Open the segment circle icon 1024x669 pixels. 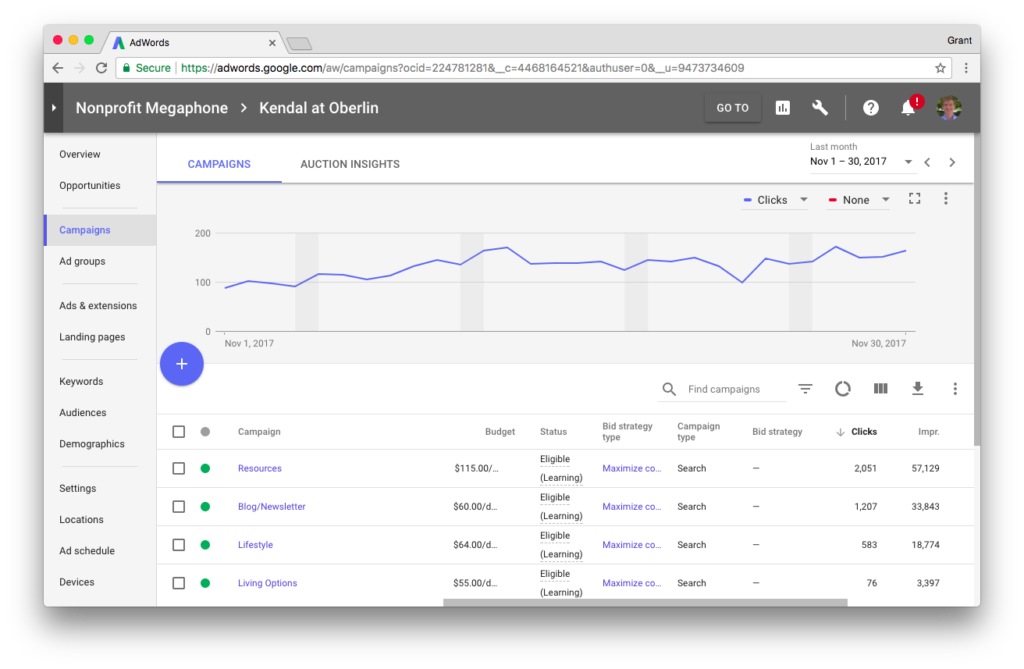coord(842,389)
